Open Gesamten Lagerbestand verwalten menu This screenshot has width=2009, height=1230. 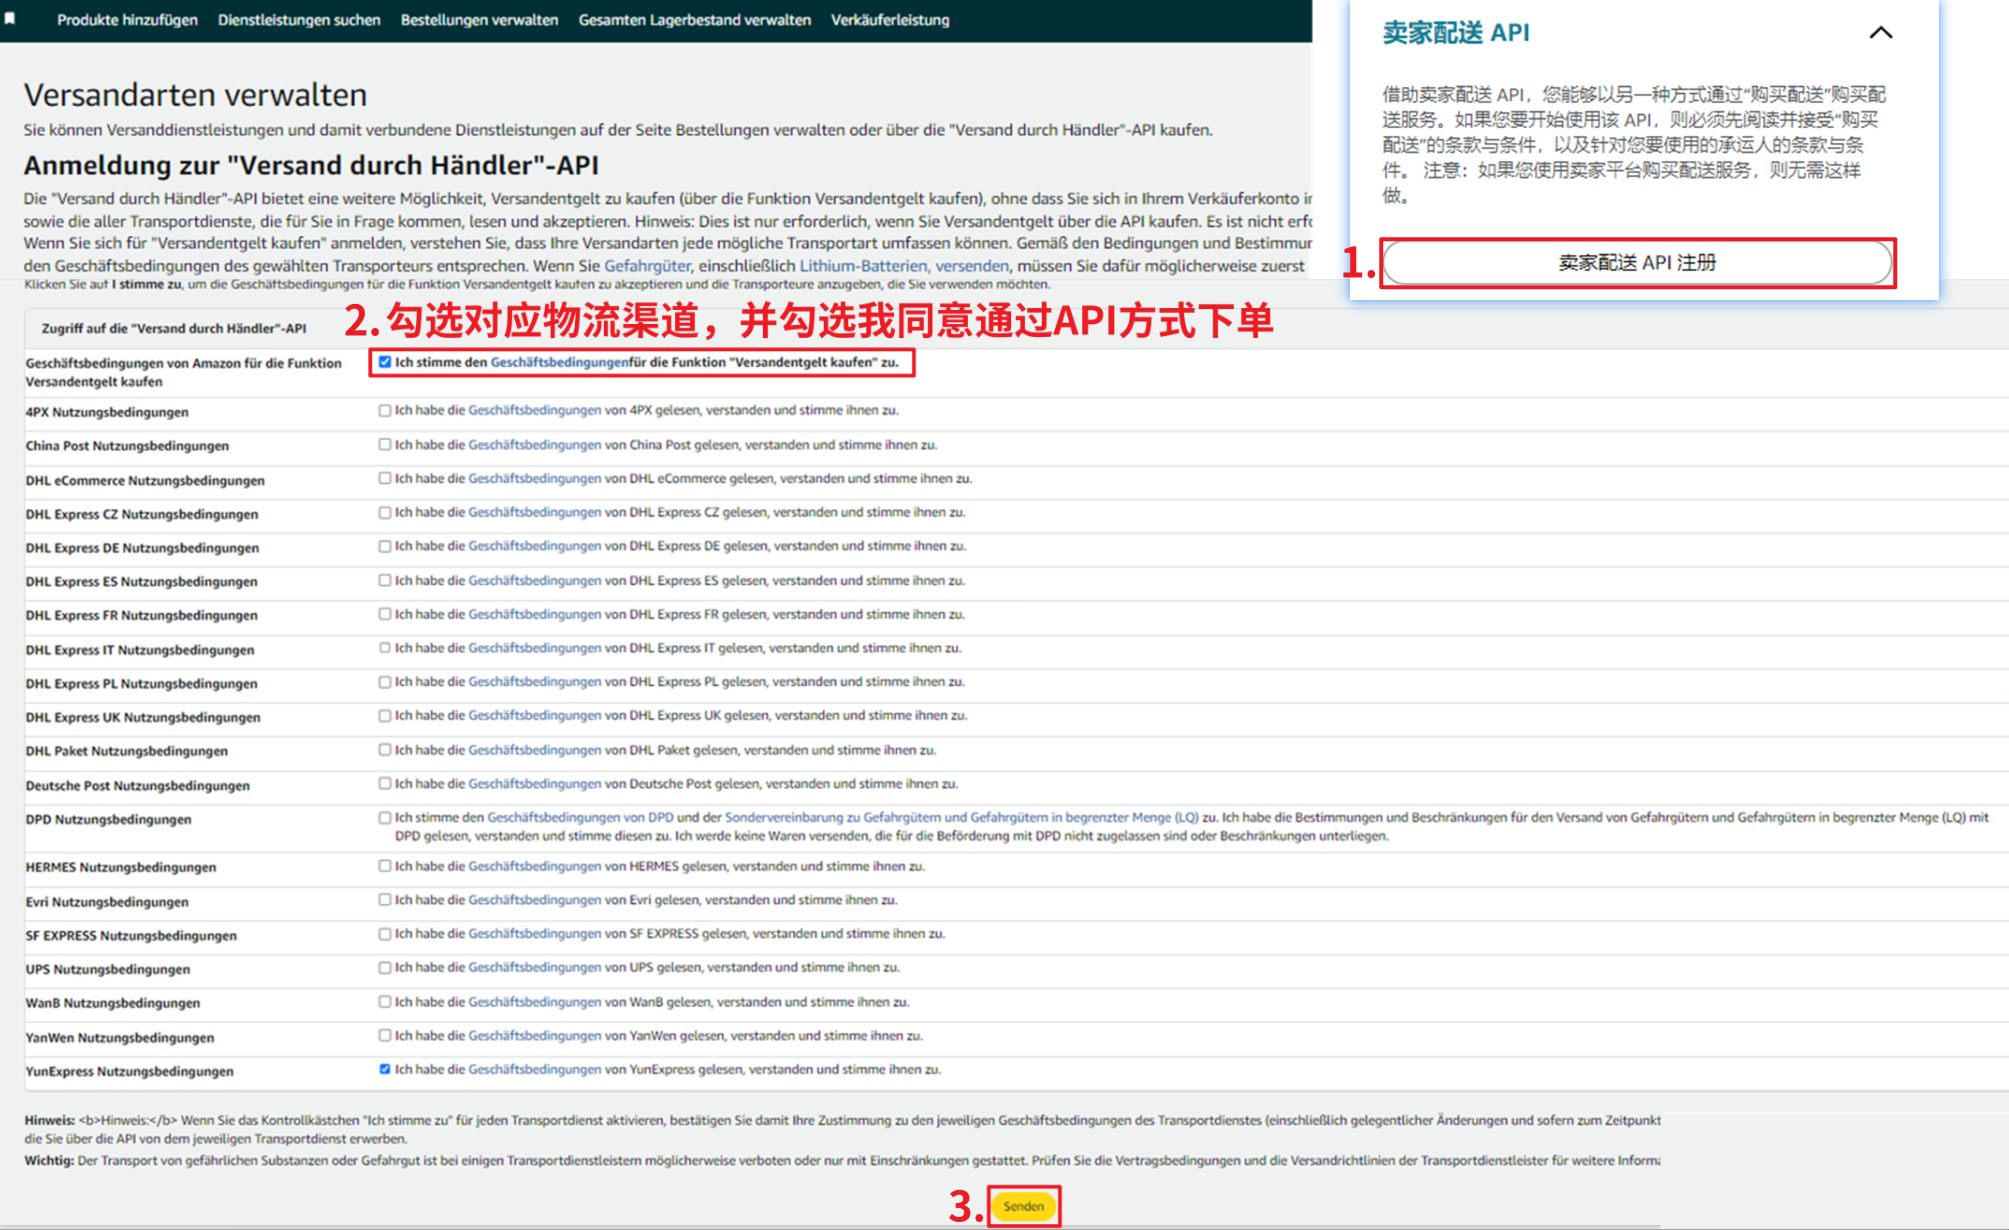coord(694,20)
